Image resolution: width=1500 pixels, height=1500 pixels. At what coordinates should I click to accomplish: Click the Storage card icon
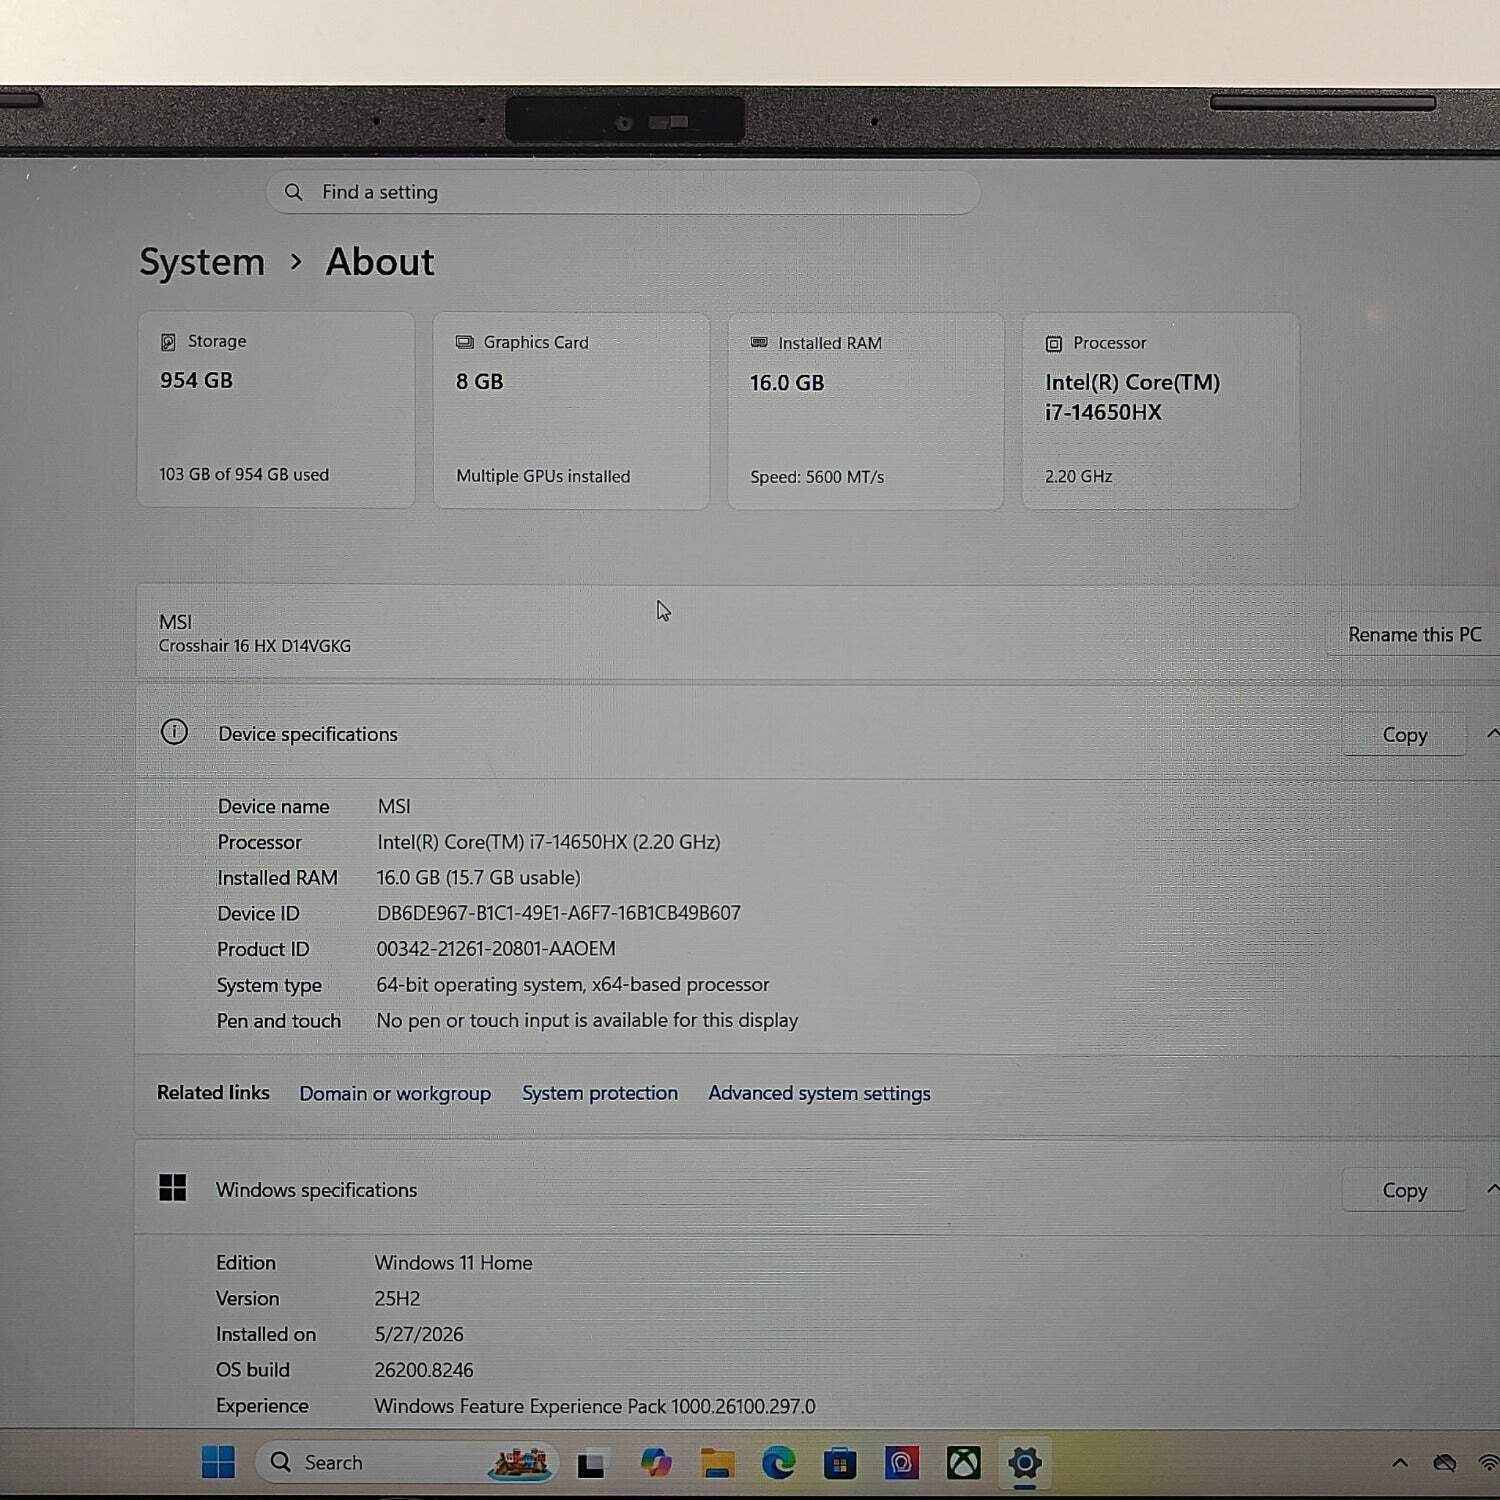[x=168, y=342]
